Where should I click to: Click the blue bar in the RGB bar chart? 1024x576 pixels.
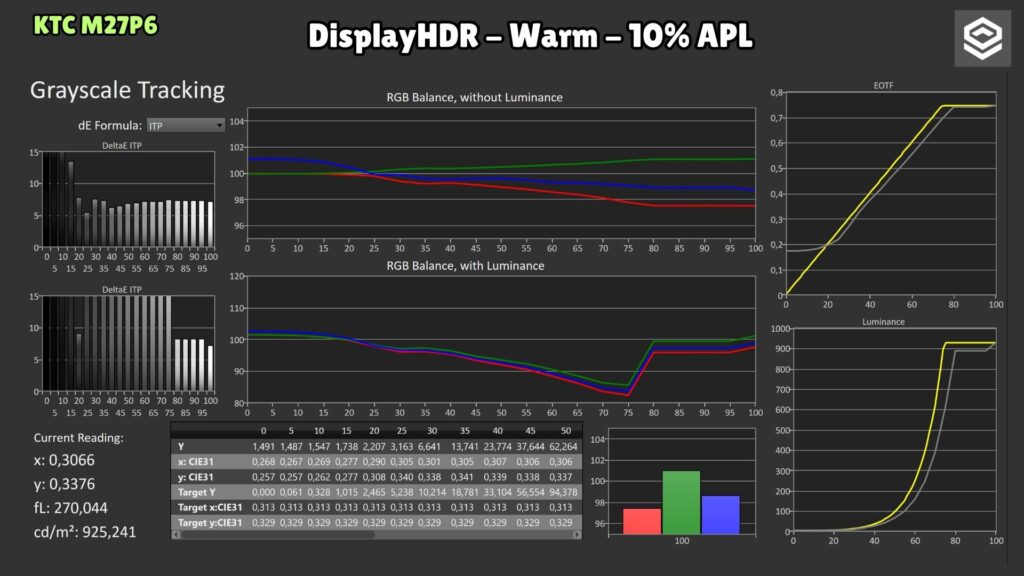pos(720,515)
